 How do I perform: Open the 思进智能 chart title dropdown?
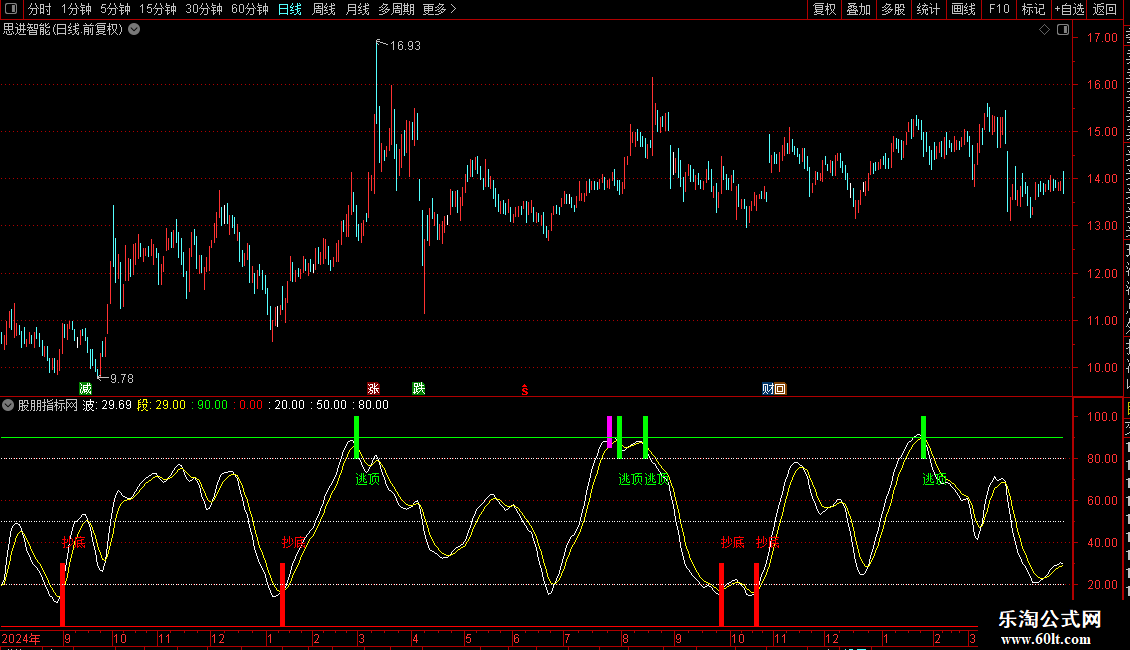point(134,30)
